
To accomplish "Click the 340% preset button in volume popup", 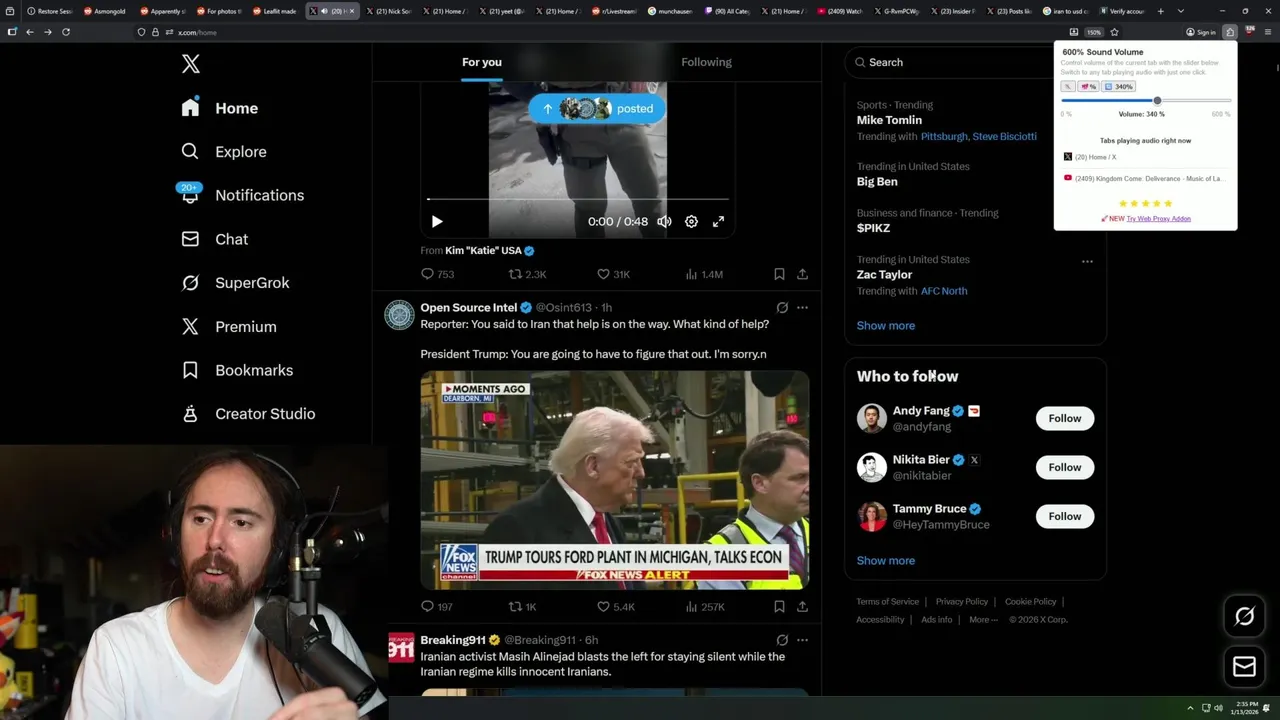I will pos(1119,87).
